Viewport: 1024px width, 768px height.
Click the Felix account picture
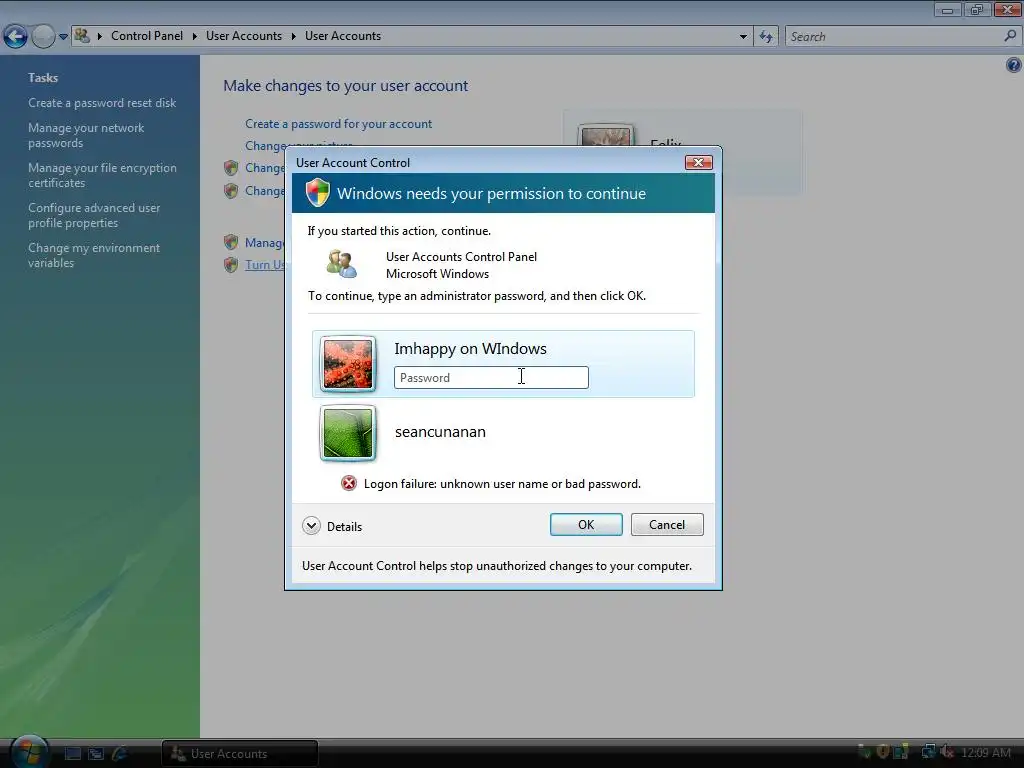tap(606, 135)
